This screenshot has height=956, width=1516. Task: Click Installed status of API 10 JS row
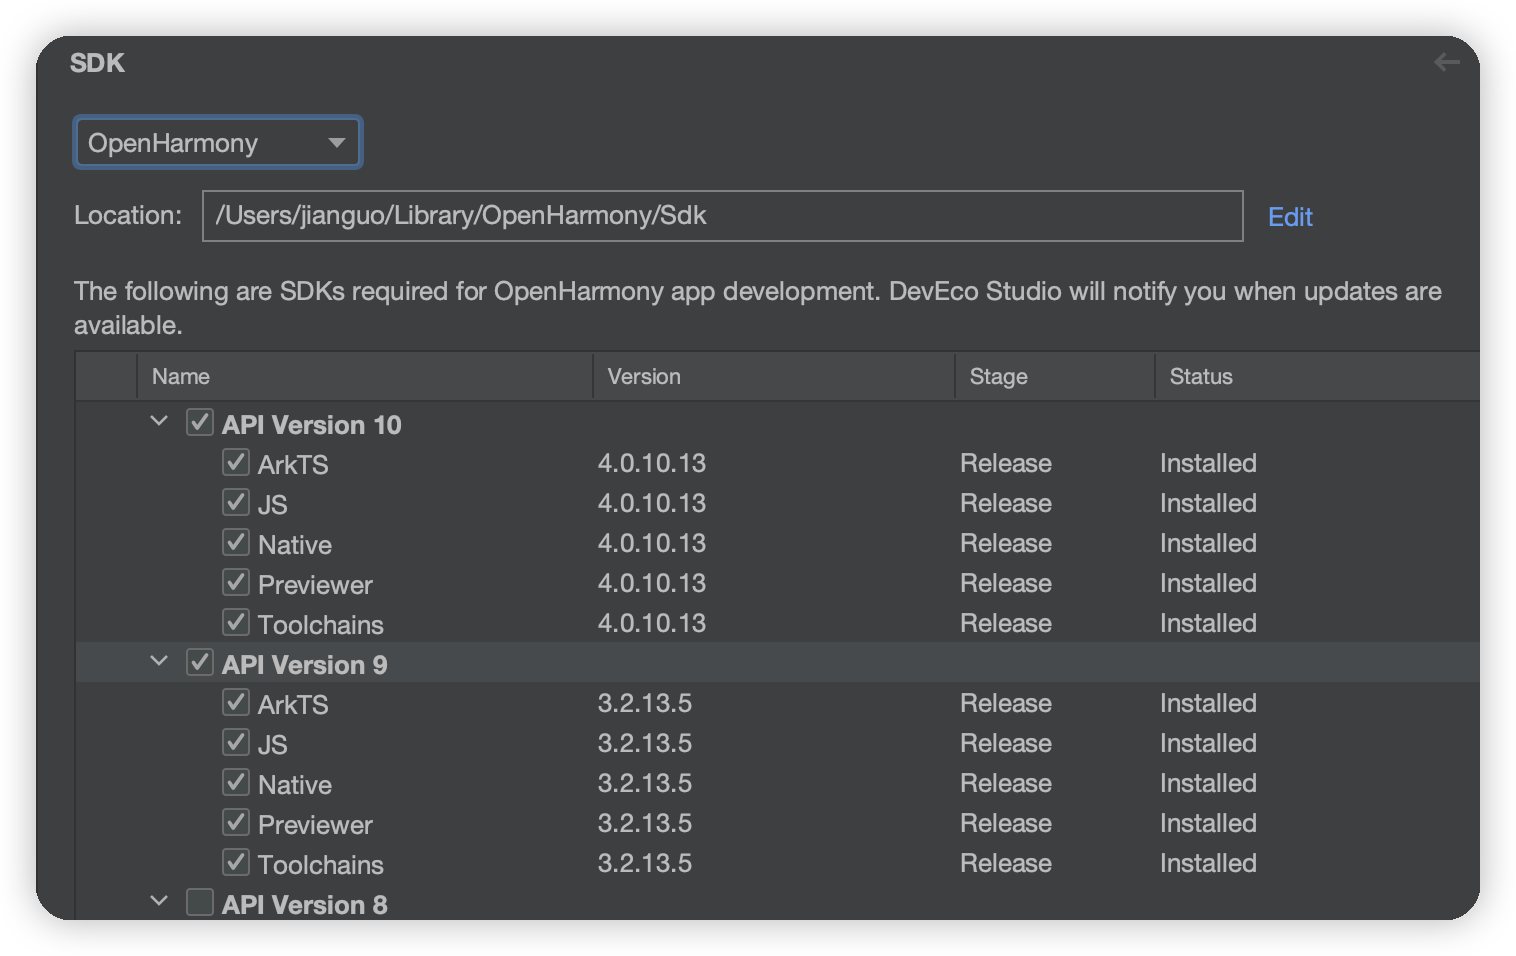tap(1208, 503)
